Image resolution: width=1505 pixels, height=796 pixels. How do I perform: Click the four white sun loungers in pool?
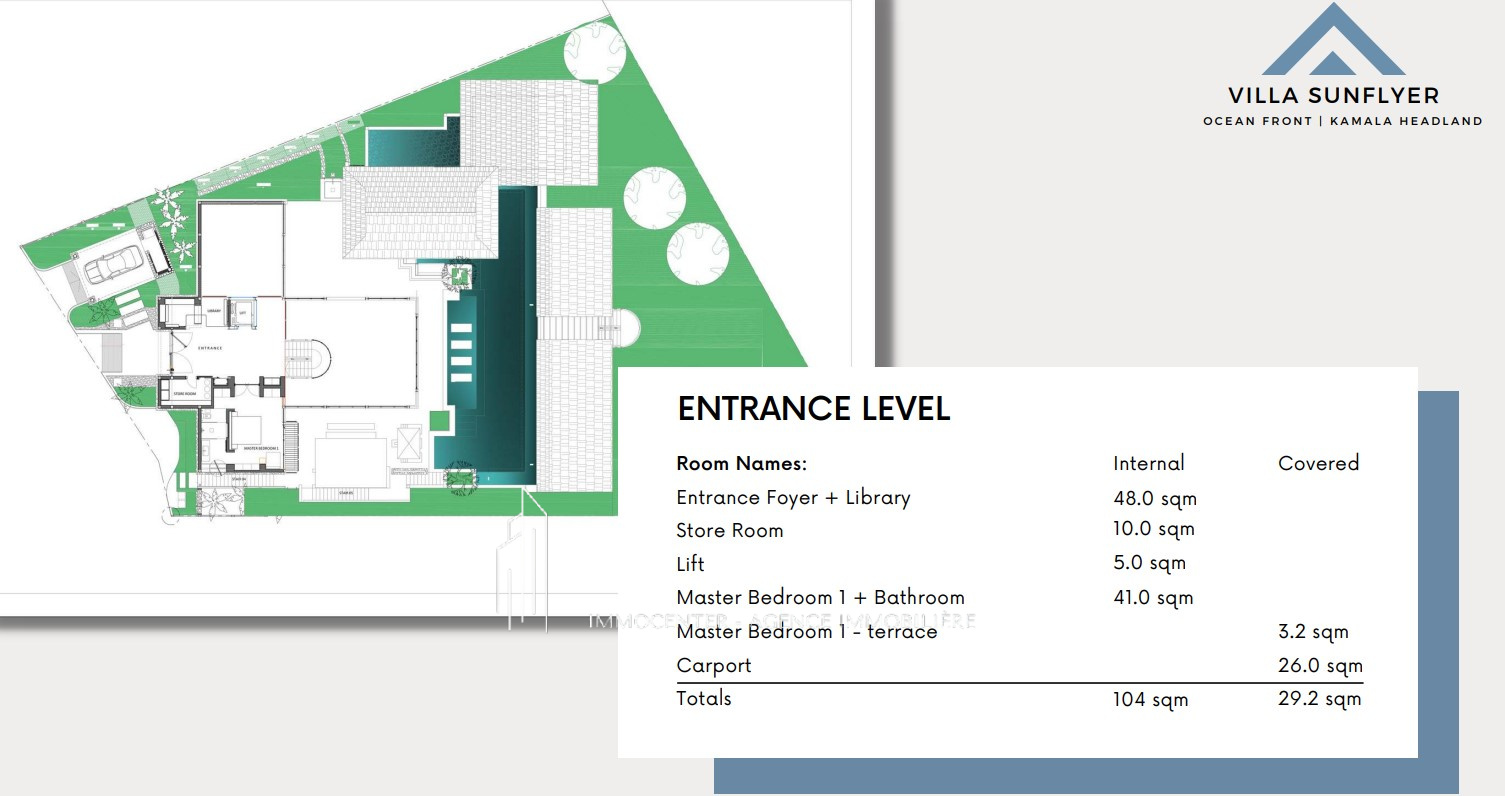click(x=461, y=351)
